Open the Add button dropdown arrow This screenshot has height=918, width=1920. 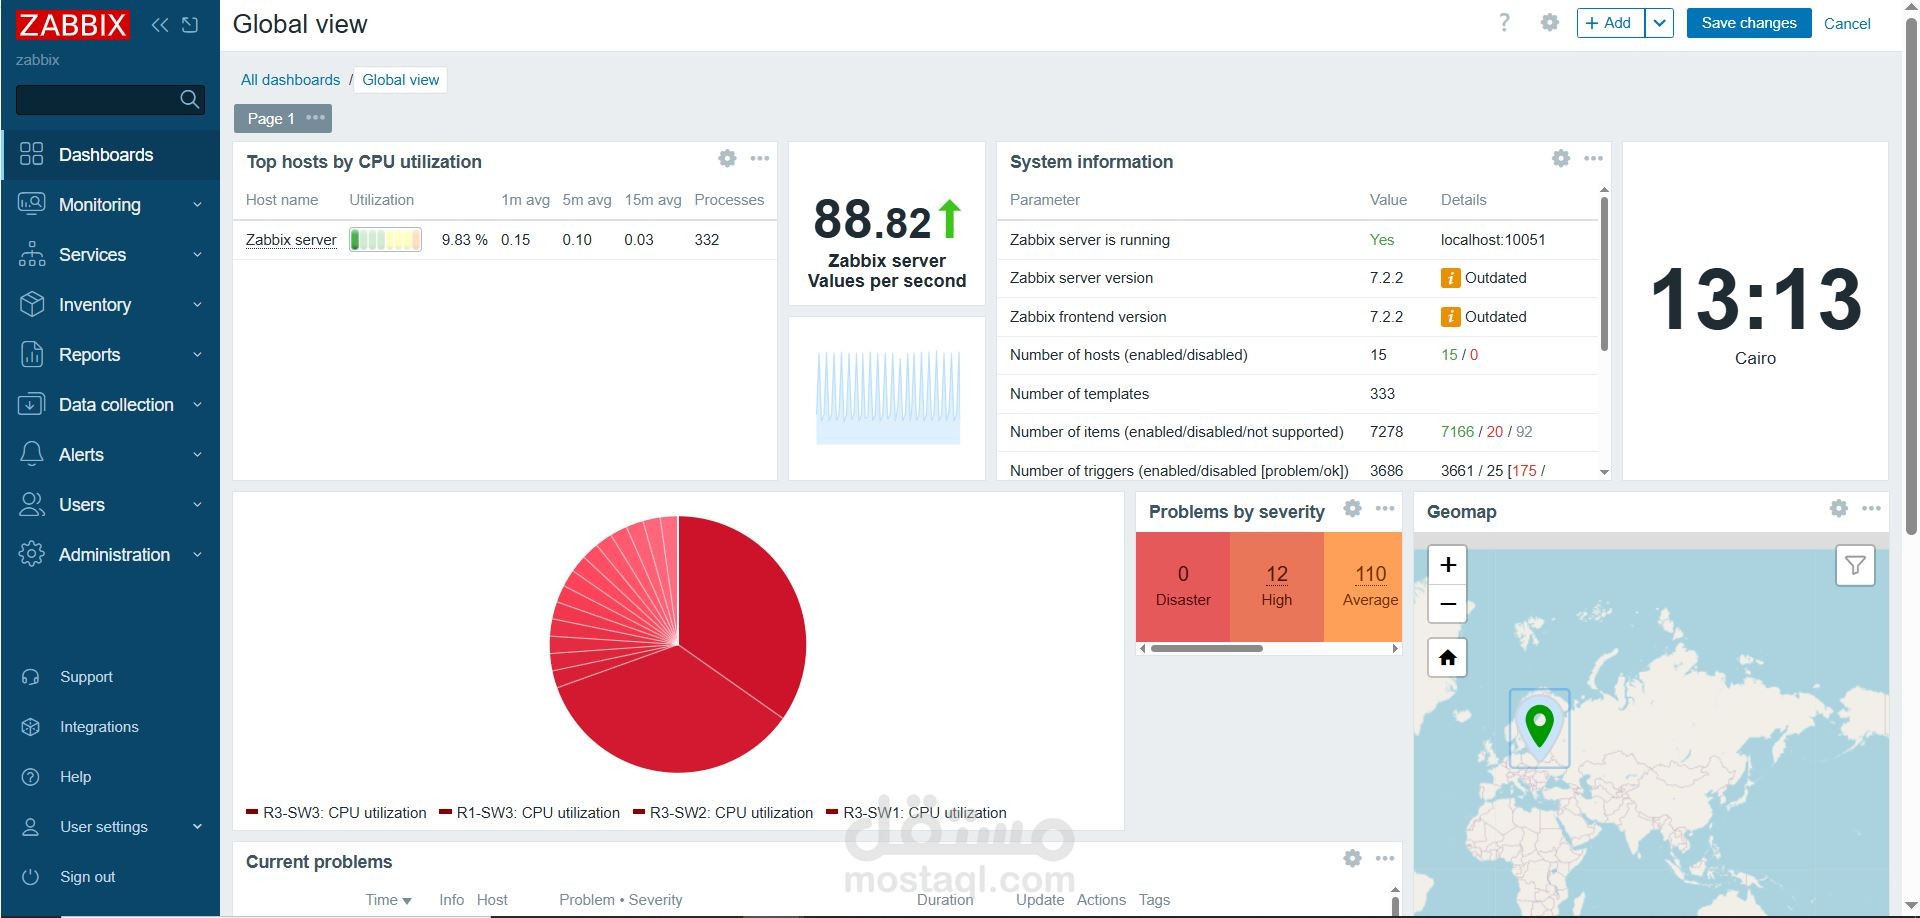tap(1659, 23)
